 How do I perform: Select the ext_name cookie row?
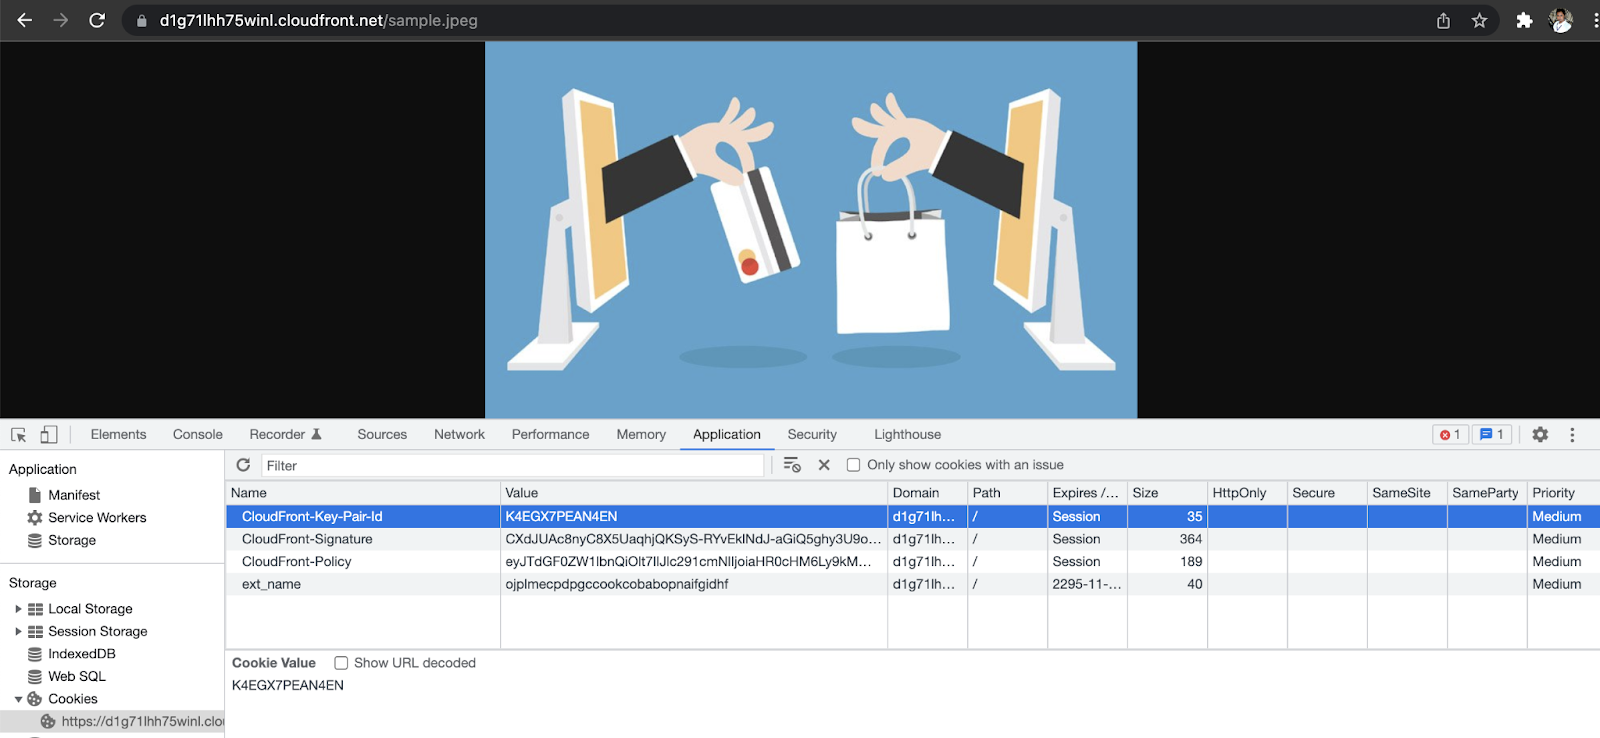pyautogui.click(x=913, y=584)
